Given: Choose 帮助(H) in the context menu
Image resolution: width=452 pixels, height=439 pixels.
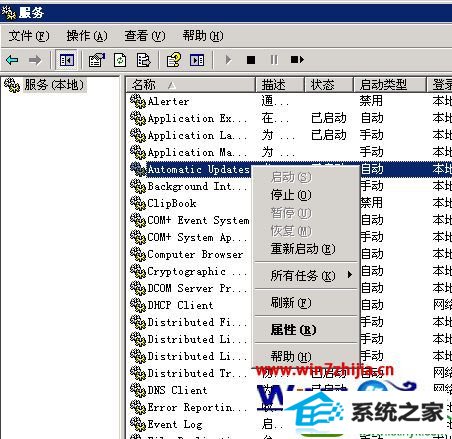Looking at the screenshot, I should tap(306, 357).
